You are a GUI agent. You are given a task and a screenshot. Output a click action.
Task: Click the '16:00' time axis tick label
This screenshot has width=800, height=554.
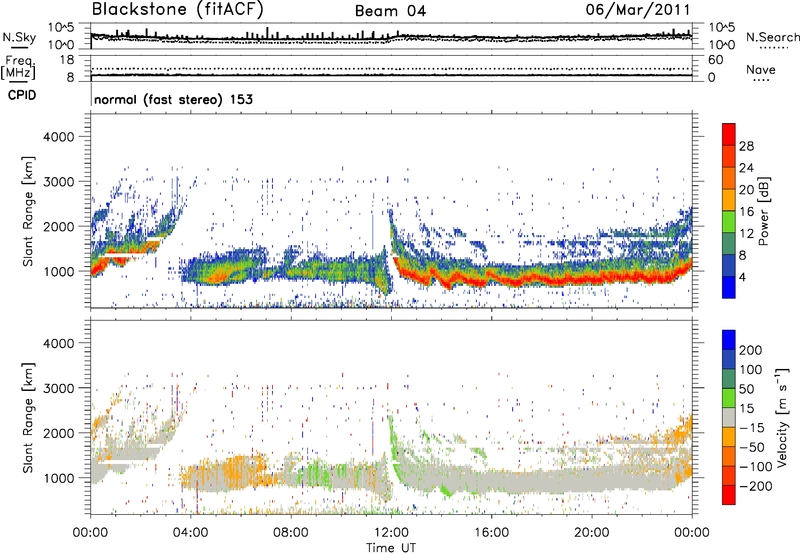pyautogui.click(x=491, y=533)
